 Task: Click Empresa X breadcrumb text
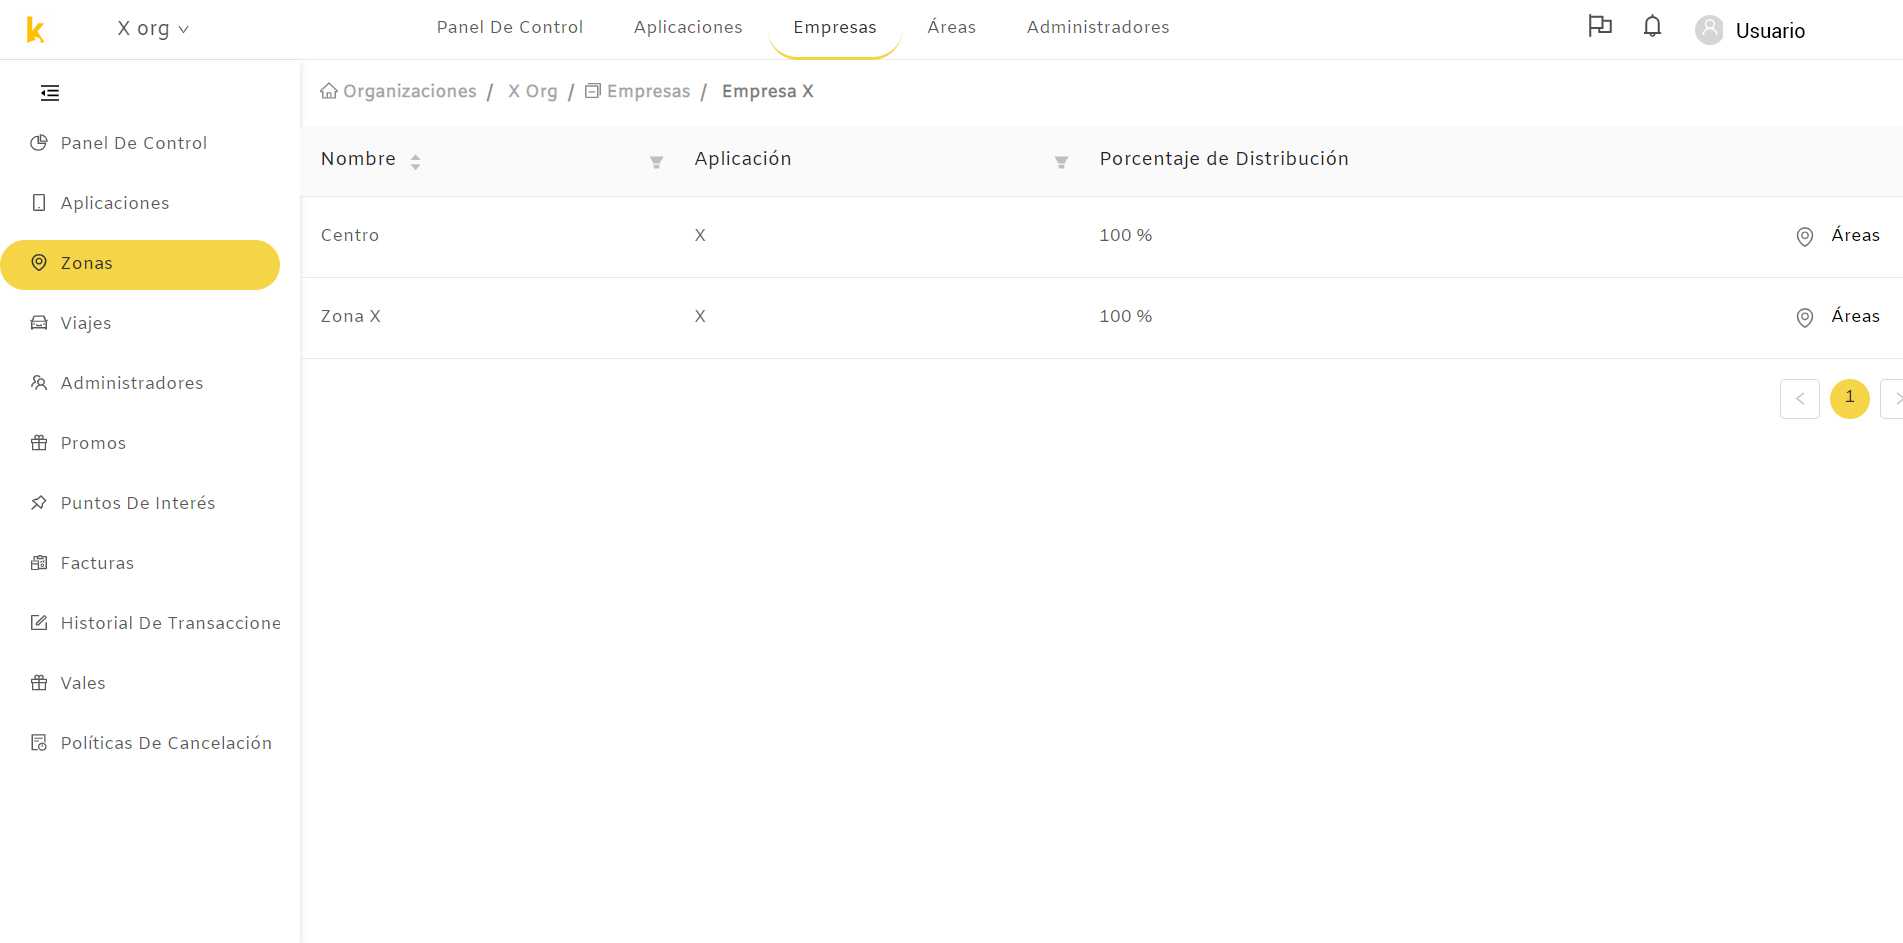(x=768, y=91)
